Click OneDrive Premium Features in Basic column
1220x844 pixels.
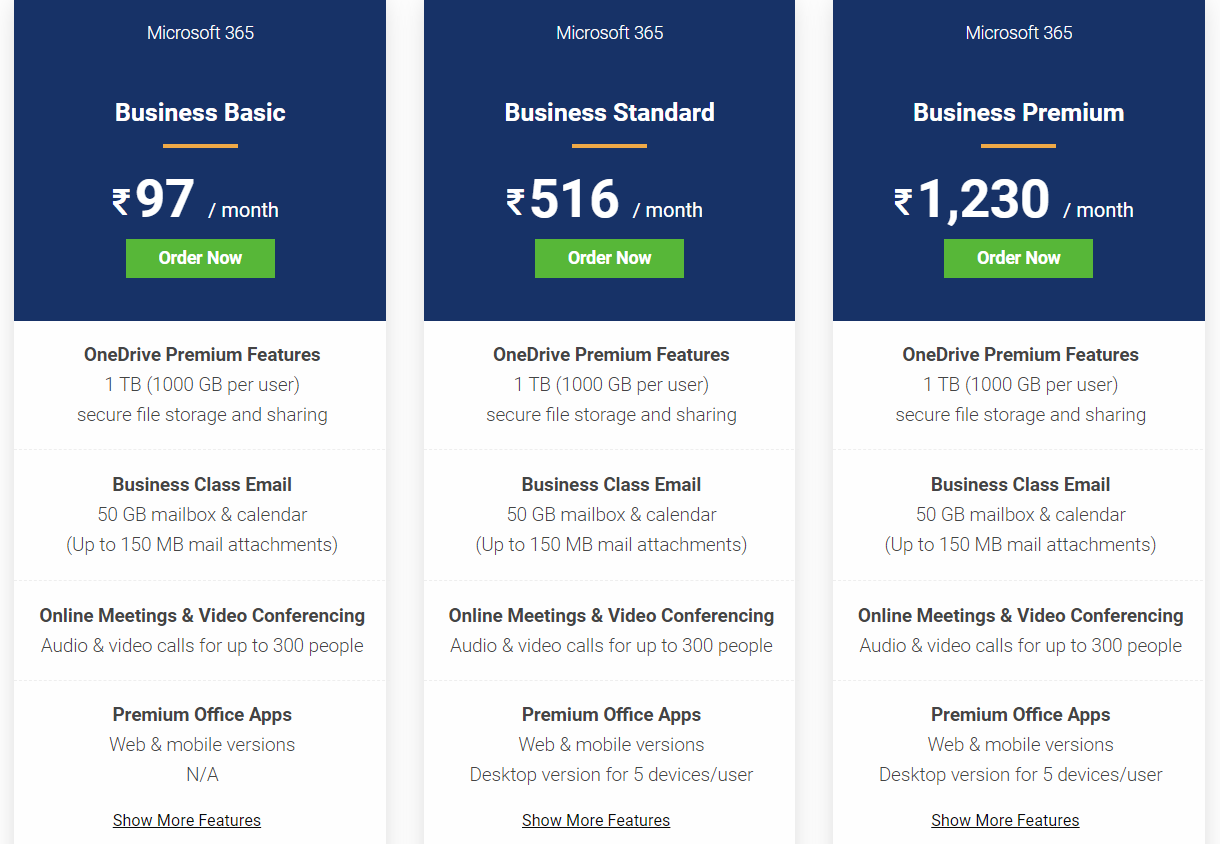[x=202, y=354]
